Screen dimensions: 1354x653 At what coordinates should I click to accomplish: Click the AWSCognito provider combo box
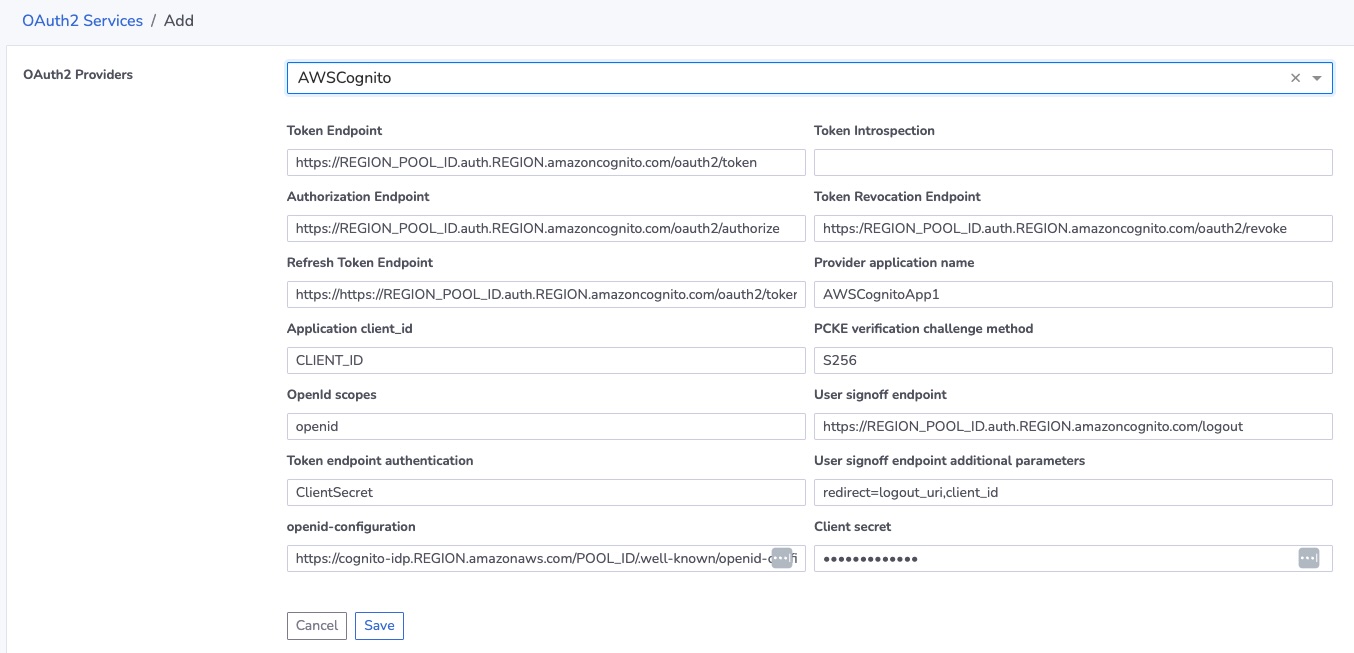tap(780, 78)
